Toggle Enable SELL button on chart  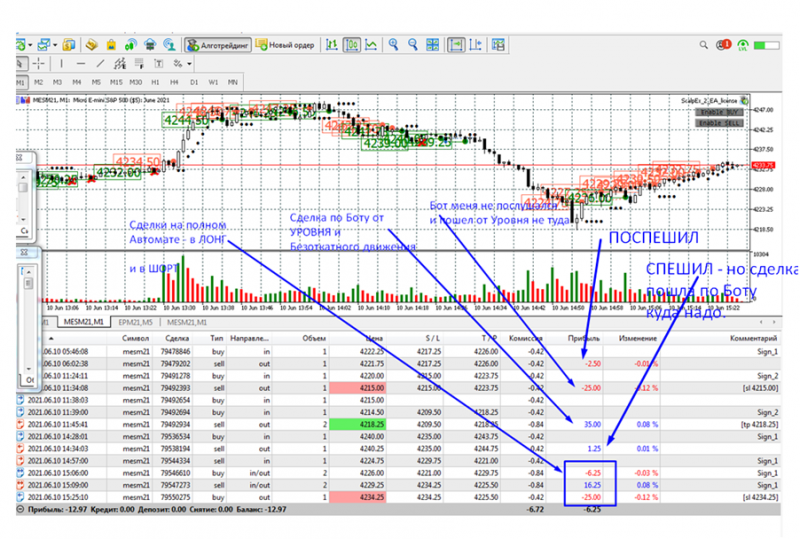tap(719, 123)
